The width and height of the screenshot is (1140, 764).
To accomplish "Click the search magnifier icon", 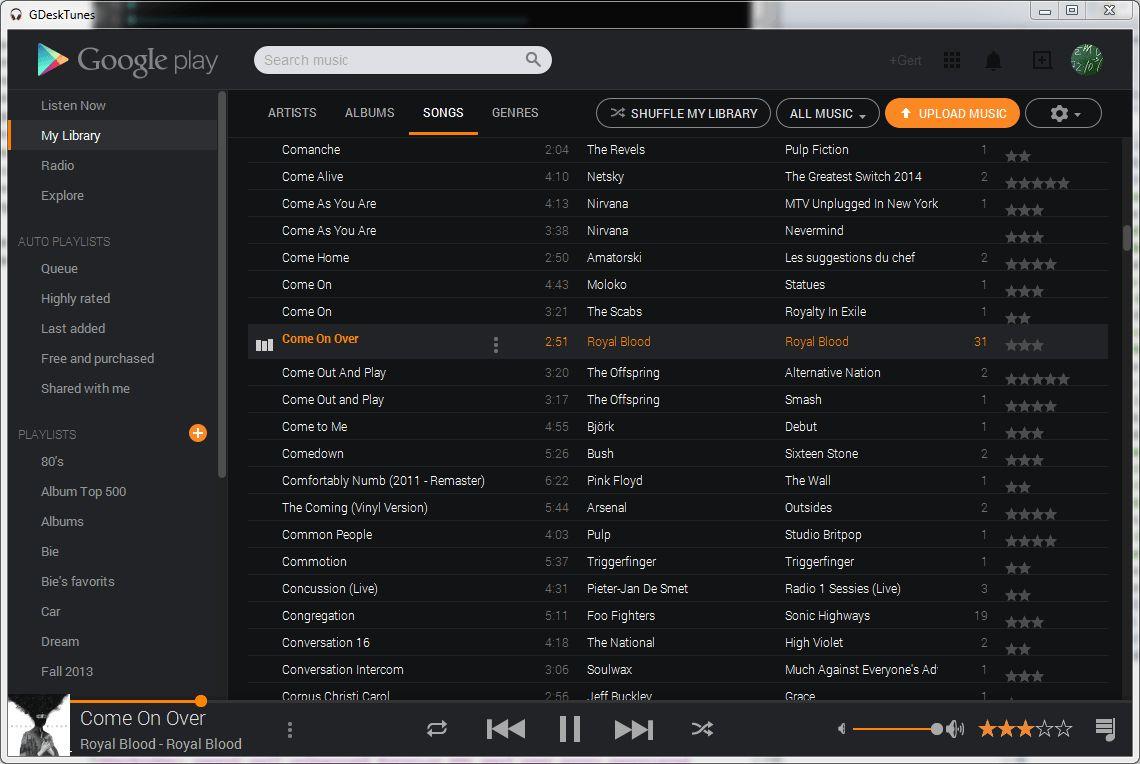I will (x=533, y=60).
